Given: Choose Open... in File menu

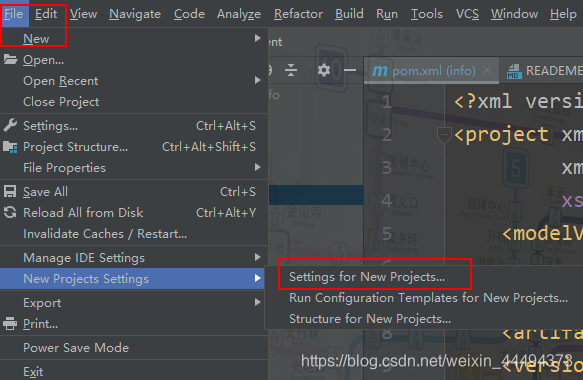Looking at the screenshot, I should 134,59.
